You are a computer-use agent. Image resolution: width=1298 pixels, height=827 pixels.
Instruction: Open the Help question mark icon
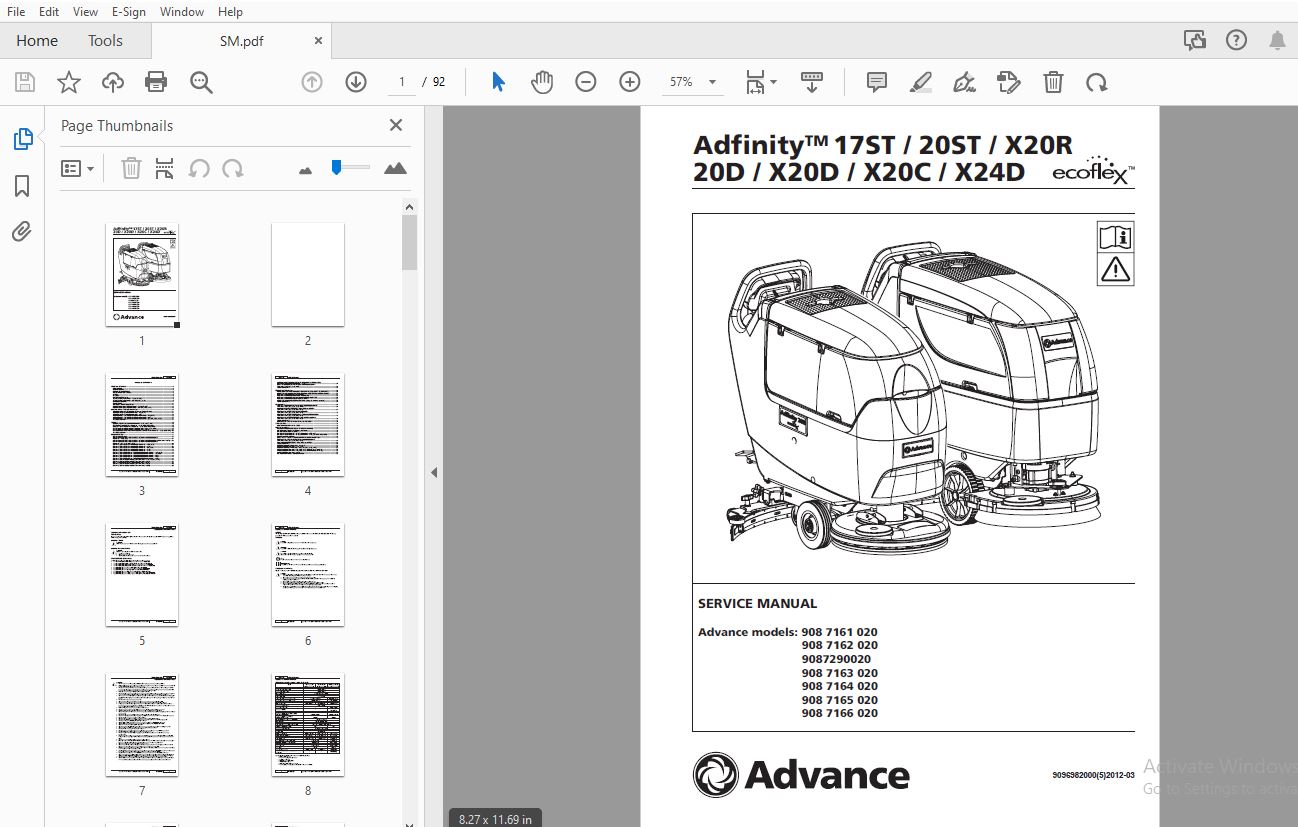click(1236, 40)
